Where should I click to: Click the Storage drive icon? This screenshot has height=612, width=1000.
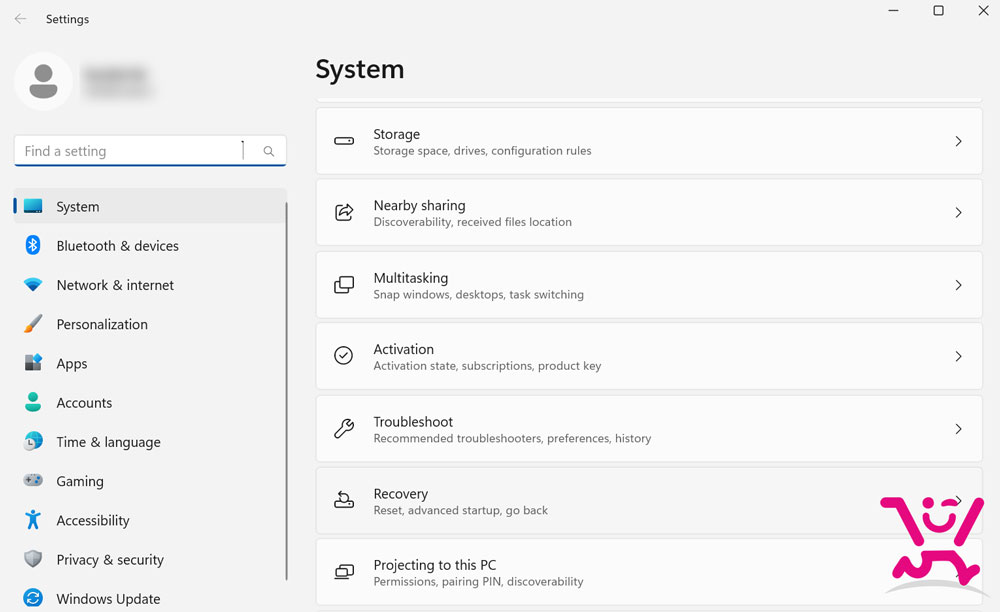click(x=344, y=141)
